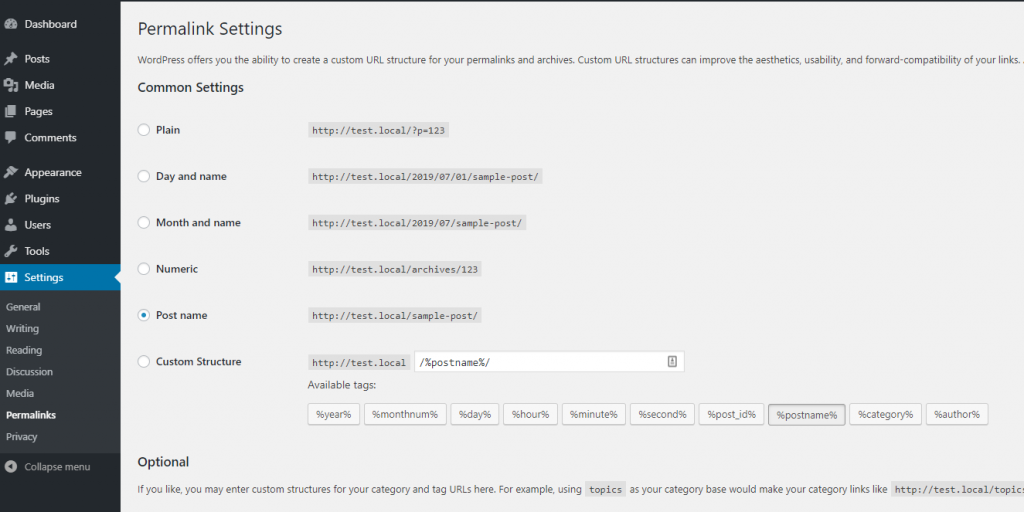
Task: Click Collapse menu label text
Action: pos(57,467)
